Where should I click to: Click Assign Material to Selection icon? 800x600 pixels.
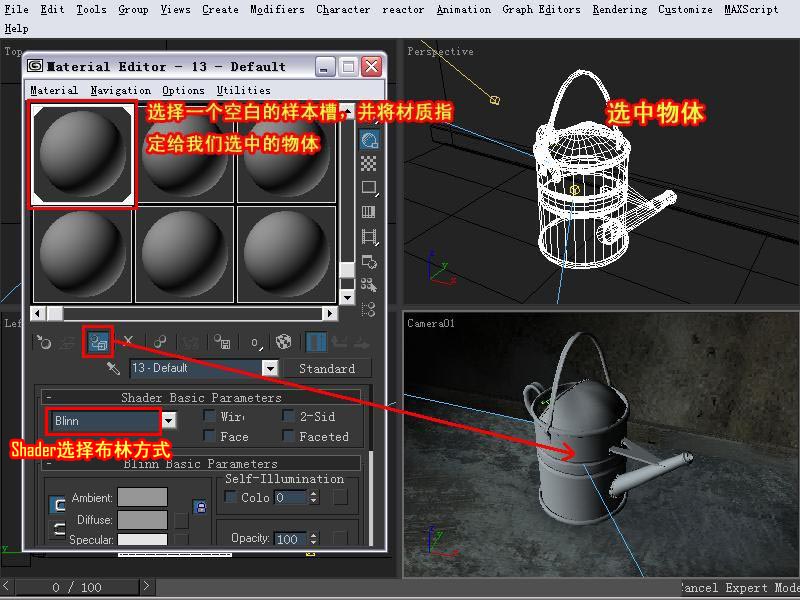[97, 342]
